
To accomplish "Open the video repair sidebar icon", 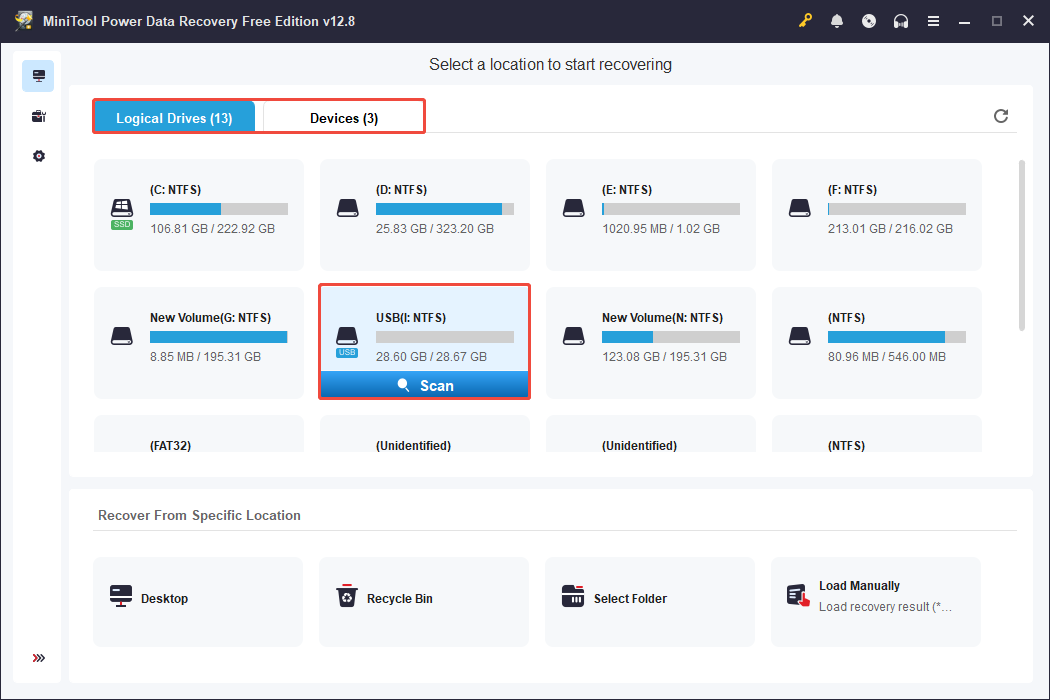I will (38, 116).
